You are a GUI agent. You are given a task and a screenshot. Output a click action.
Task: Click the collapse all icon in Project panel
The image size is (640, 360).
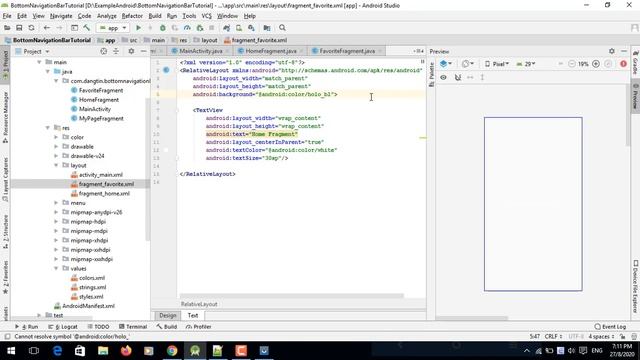[x=116, y=51]
